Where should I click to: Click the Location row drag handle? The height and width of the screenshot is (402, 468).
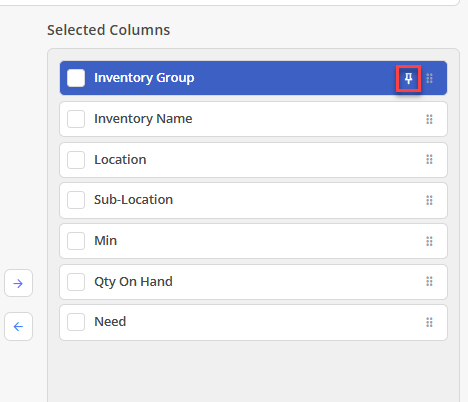(x=429, y=160)
